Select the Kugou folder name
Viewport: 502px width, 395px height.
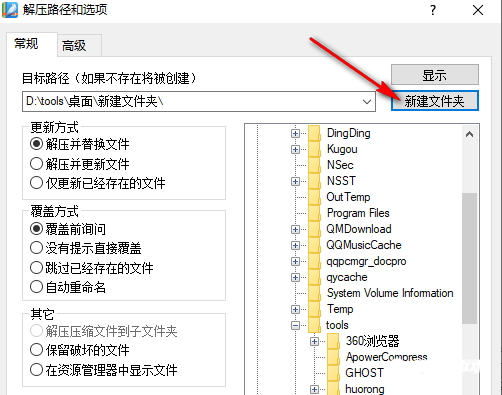(x=342, y=149)
